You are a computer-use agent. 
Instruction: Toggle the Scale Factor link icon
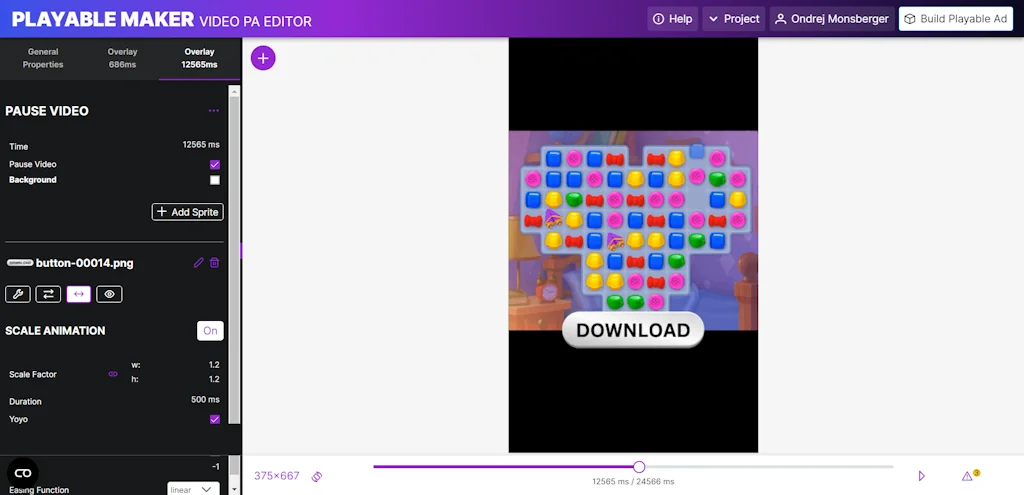(113, 374)
